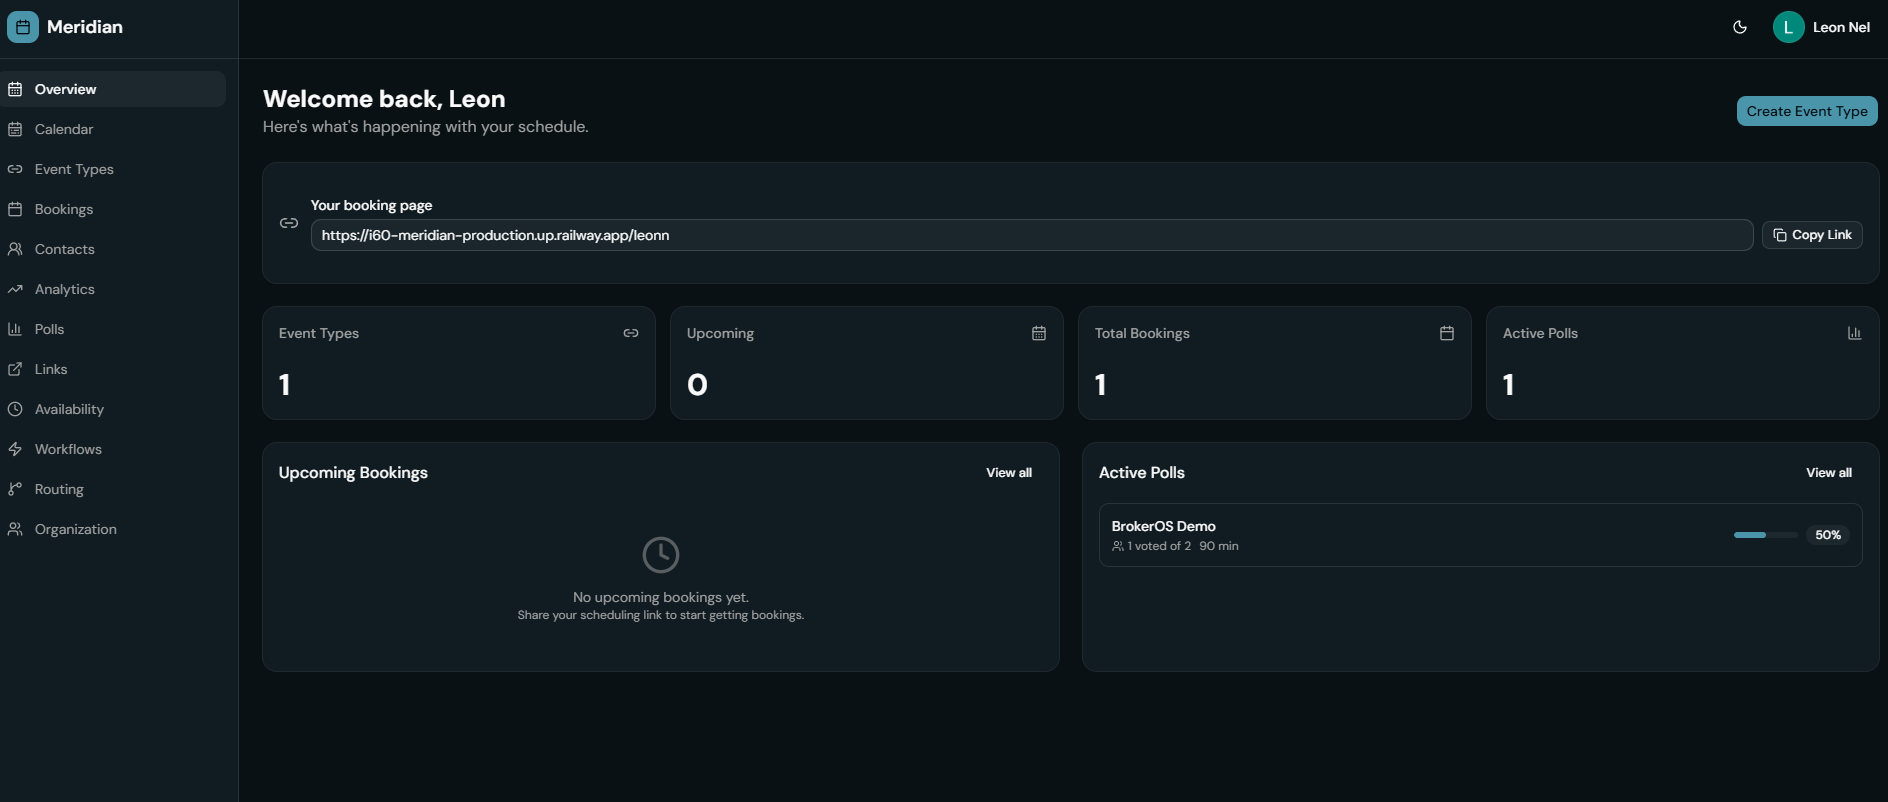This screenshot has height=802, width=1888.
Task: Copy the booking page link
Action: click(x=1812, y=235)
